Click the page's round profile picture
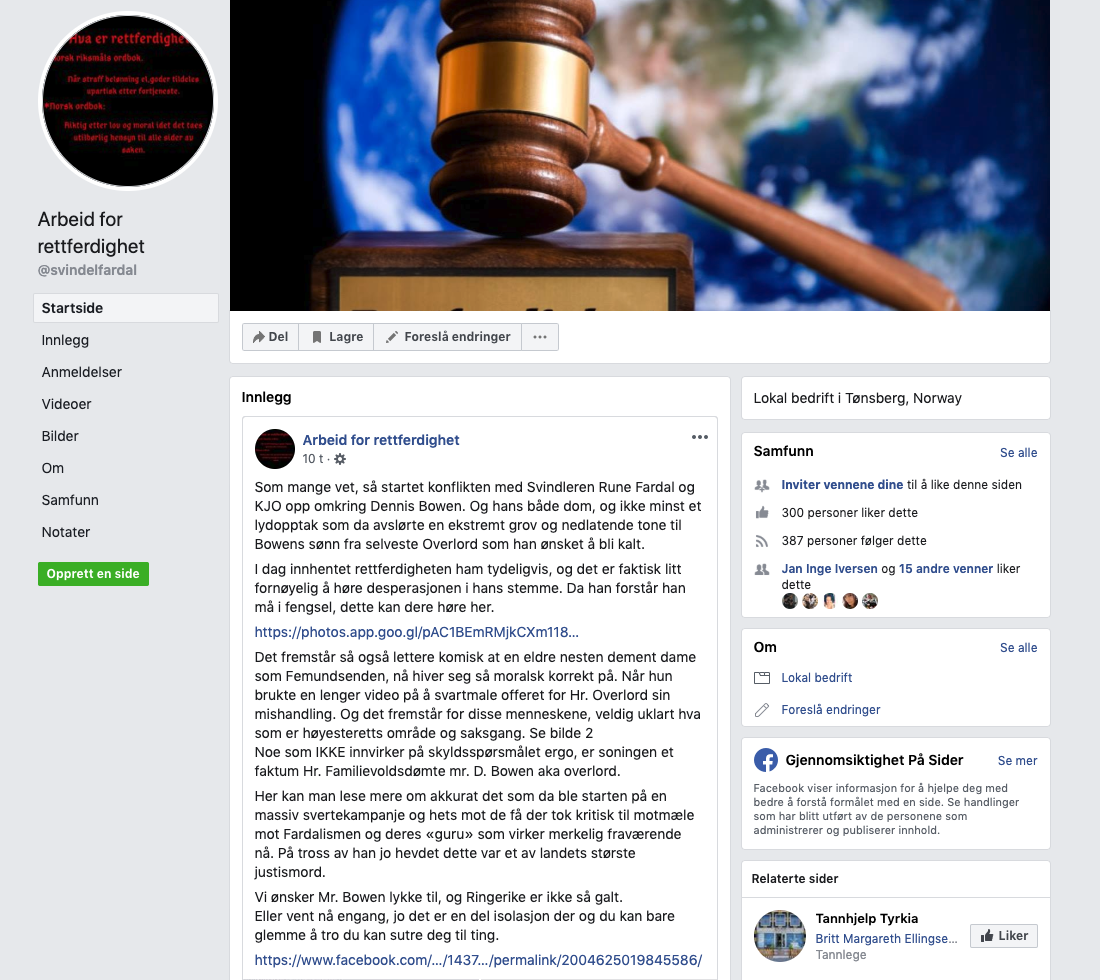This screenshot has height=980, width=1100. 128,101
